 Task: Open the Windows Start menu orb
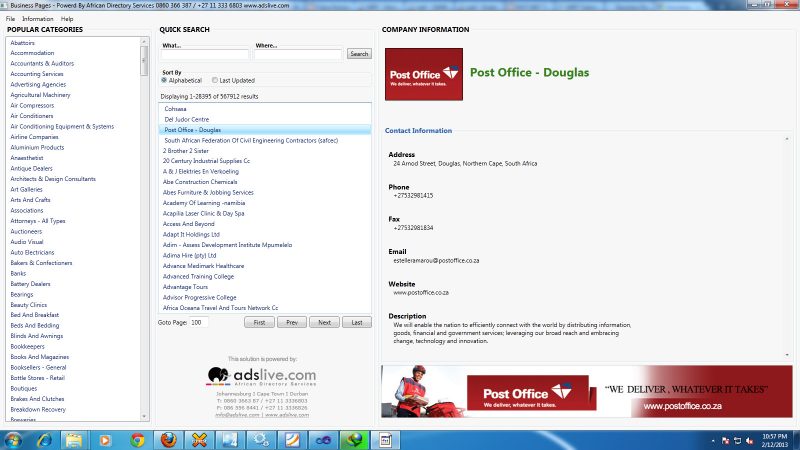coord(13,440)
